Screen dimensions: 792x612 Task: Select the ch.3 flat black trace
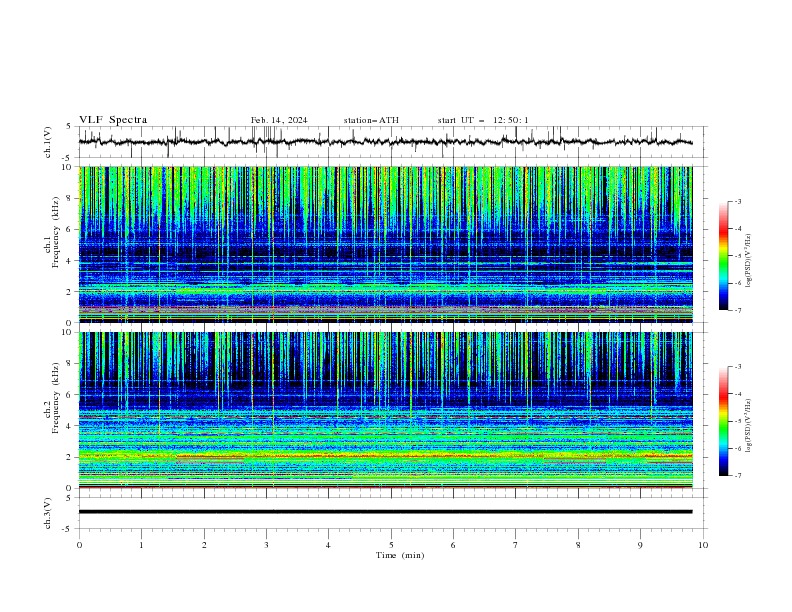pos(385,512)
